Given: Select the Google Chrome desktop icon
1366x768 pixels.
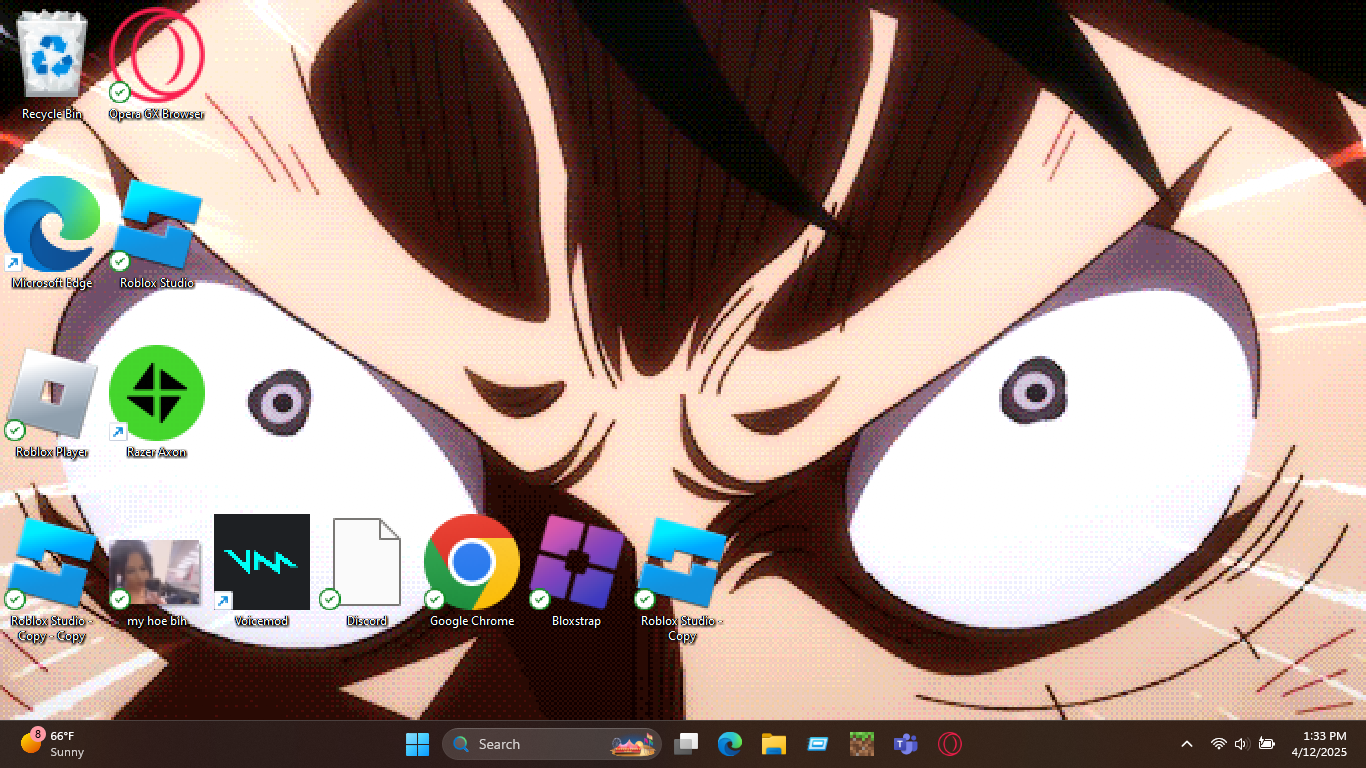Looking at the screenshot, I should click(x=472, y=572).
